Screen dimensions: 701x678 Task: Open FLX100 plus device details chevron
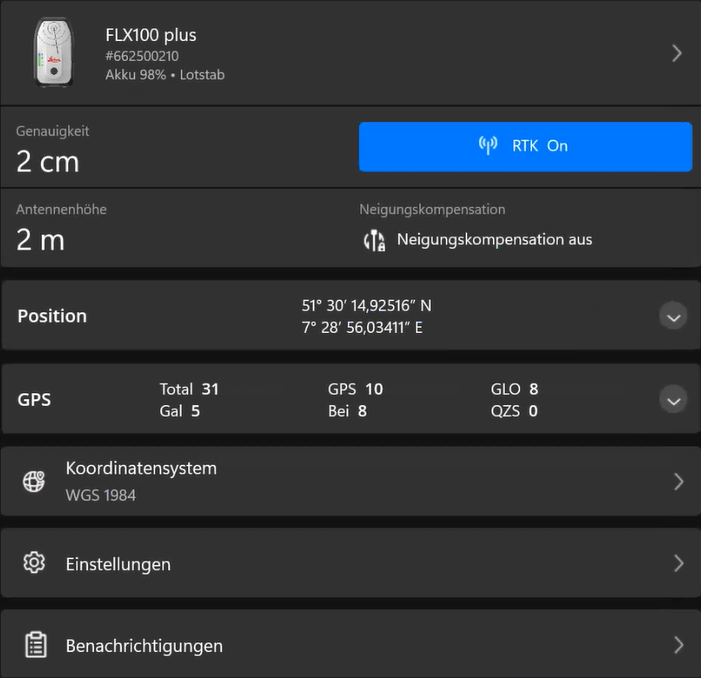(677, 53)
